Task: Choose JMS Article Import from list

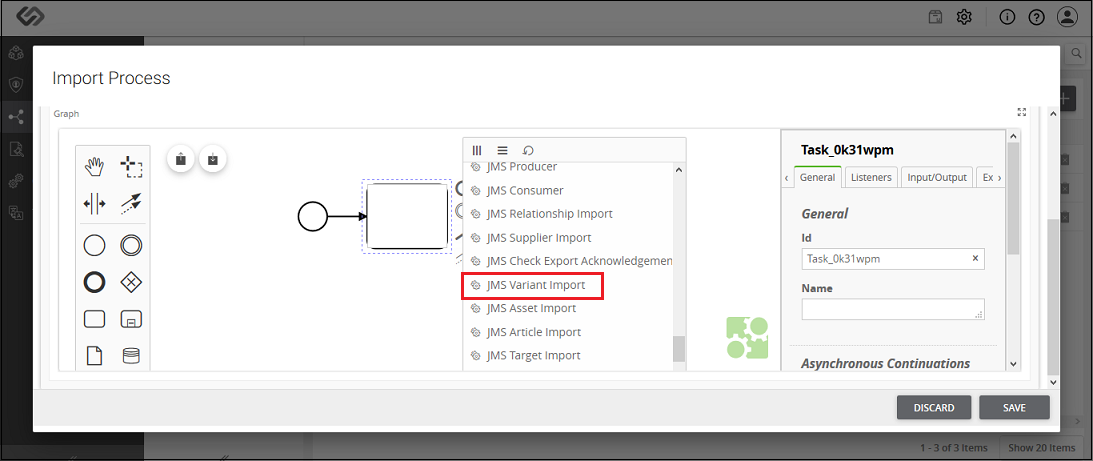Action: [534, 332]
